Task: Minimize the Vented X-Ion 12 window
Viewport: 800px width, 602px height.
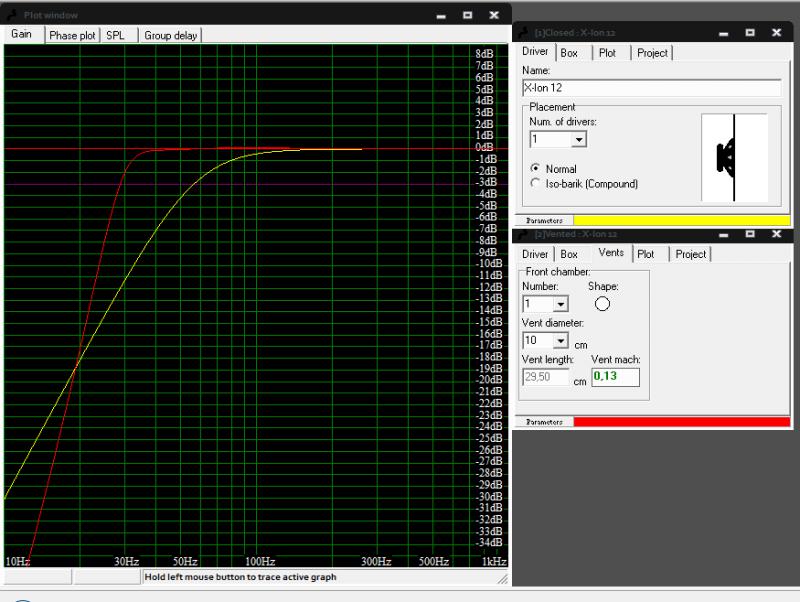Action: (x=723, y=234)
